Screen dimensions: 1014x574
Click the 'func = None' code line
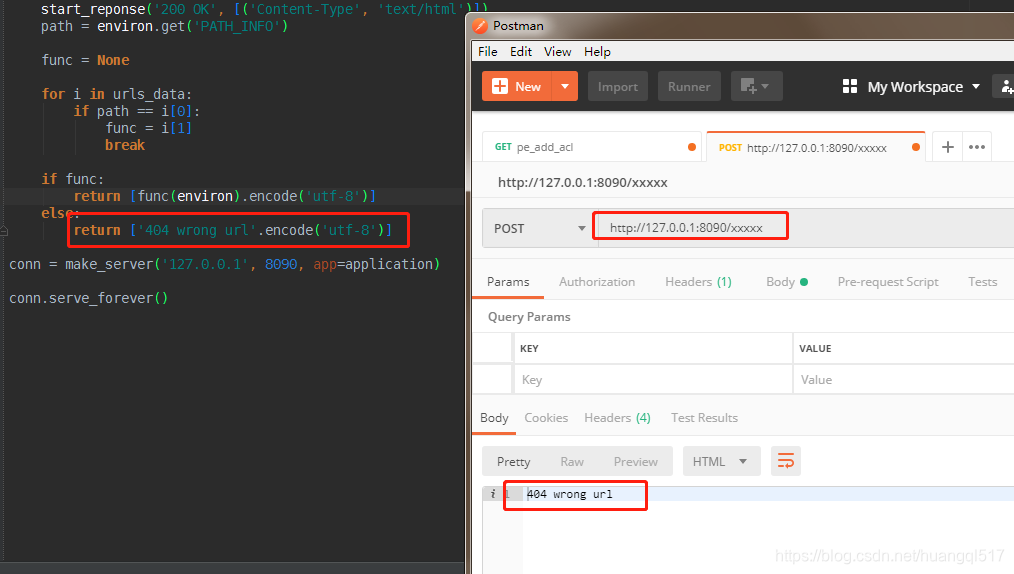[x=85, y=60]
